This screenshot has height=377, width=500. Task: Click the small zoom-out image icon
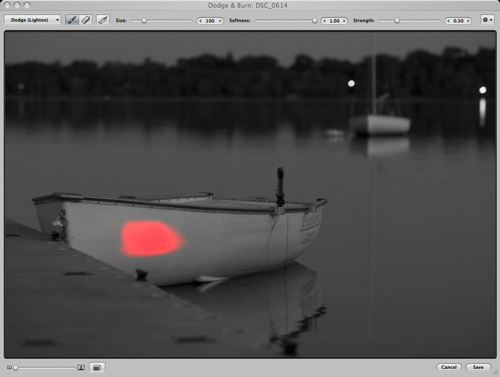pyautogui.click(x=9, y=368)
